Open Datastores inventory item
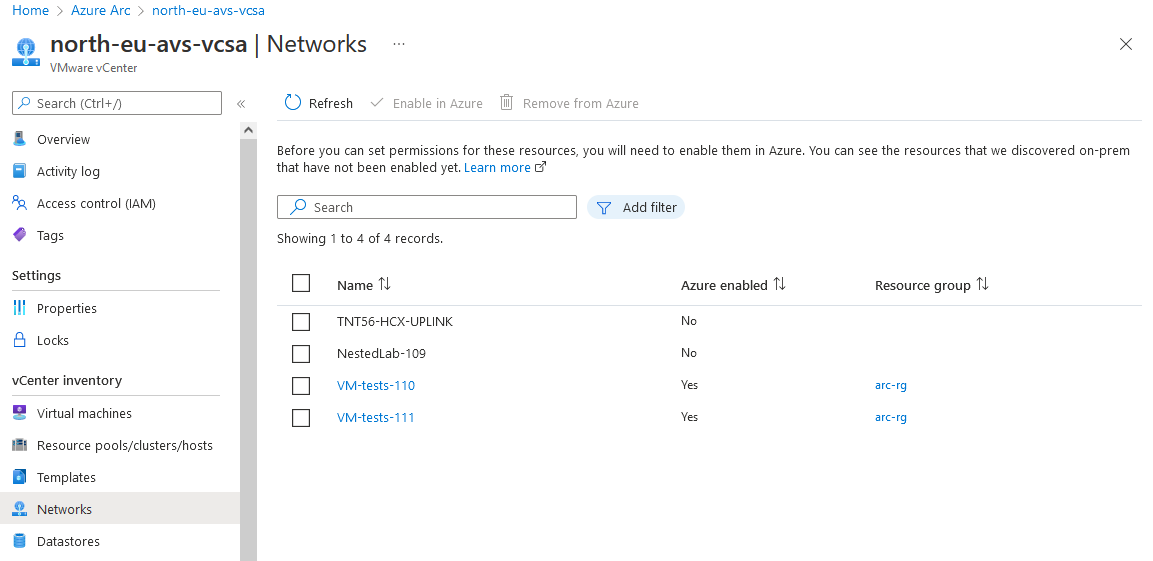 tap(68, 541)
